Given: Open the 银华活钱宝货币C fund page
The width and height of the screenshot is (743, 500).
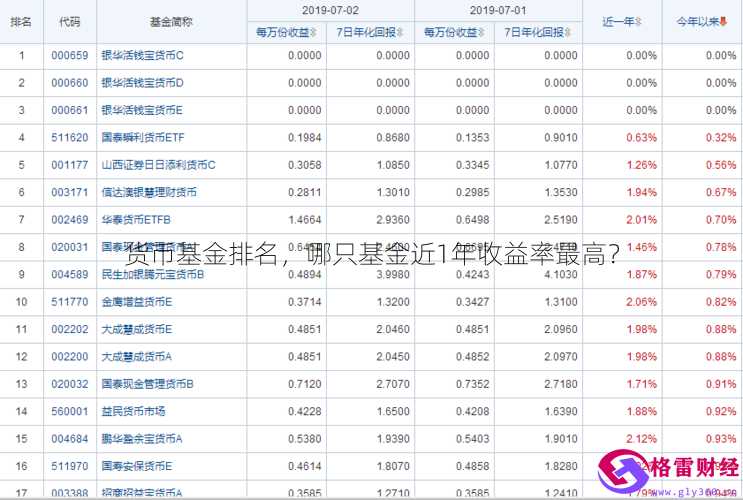Looking at the screenshot, I should [142, 55].
